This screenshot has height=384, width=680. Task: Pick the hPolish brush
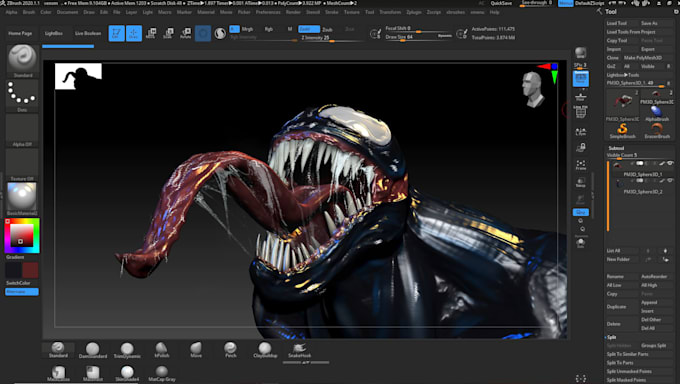tap(161, 350)
